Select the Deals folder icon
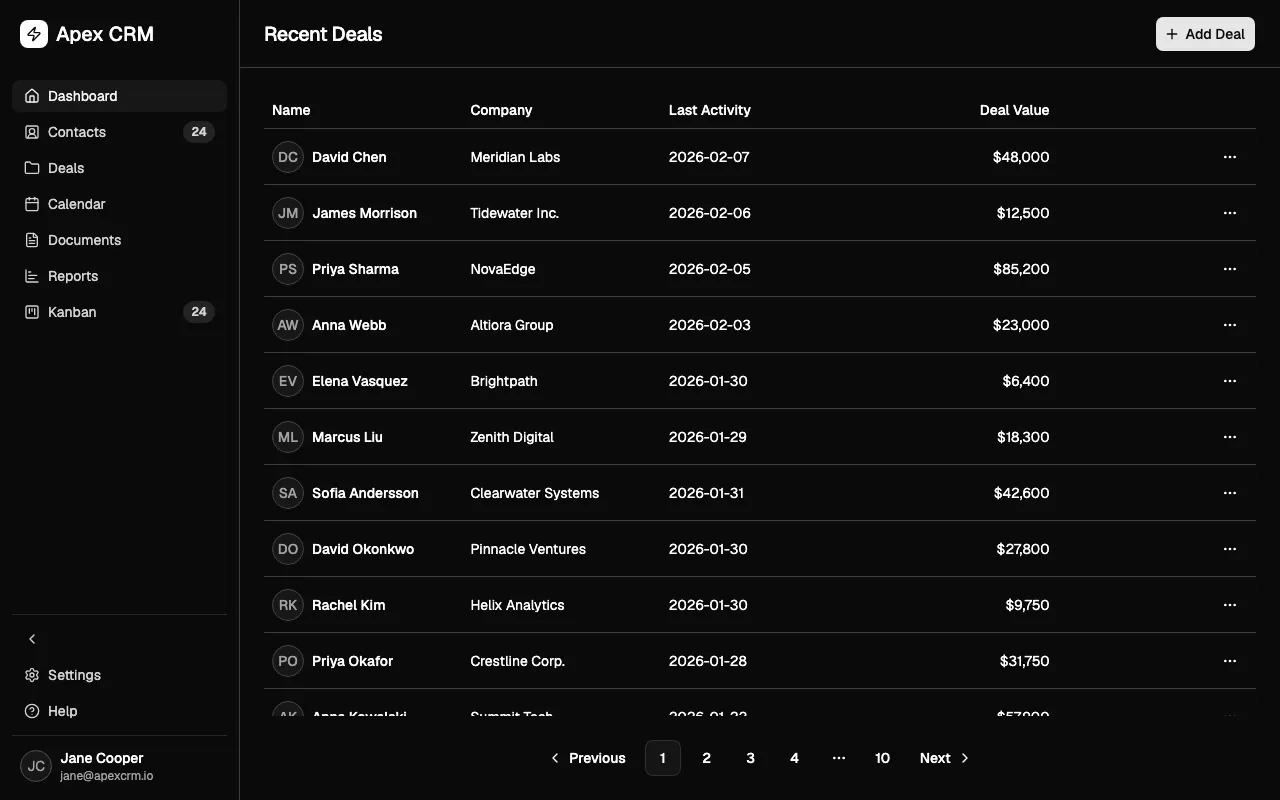 click(32, 168)
